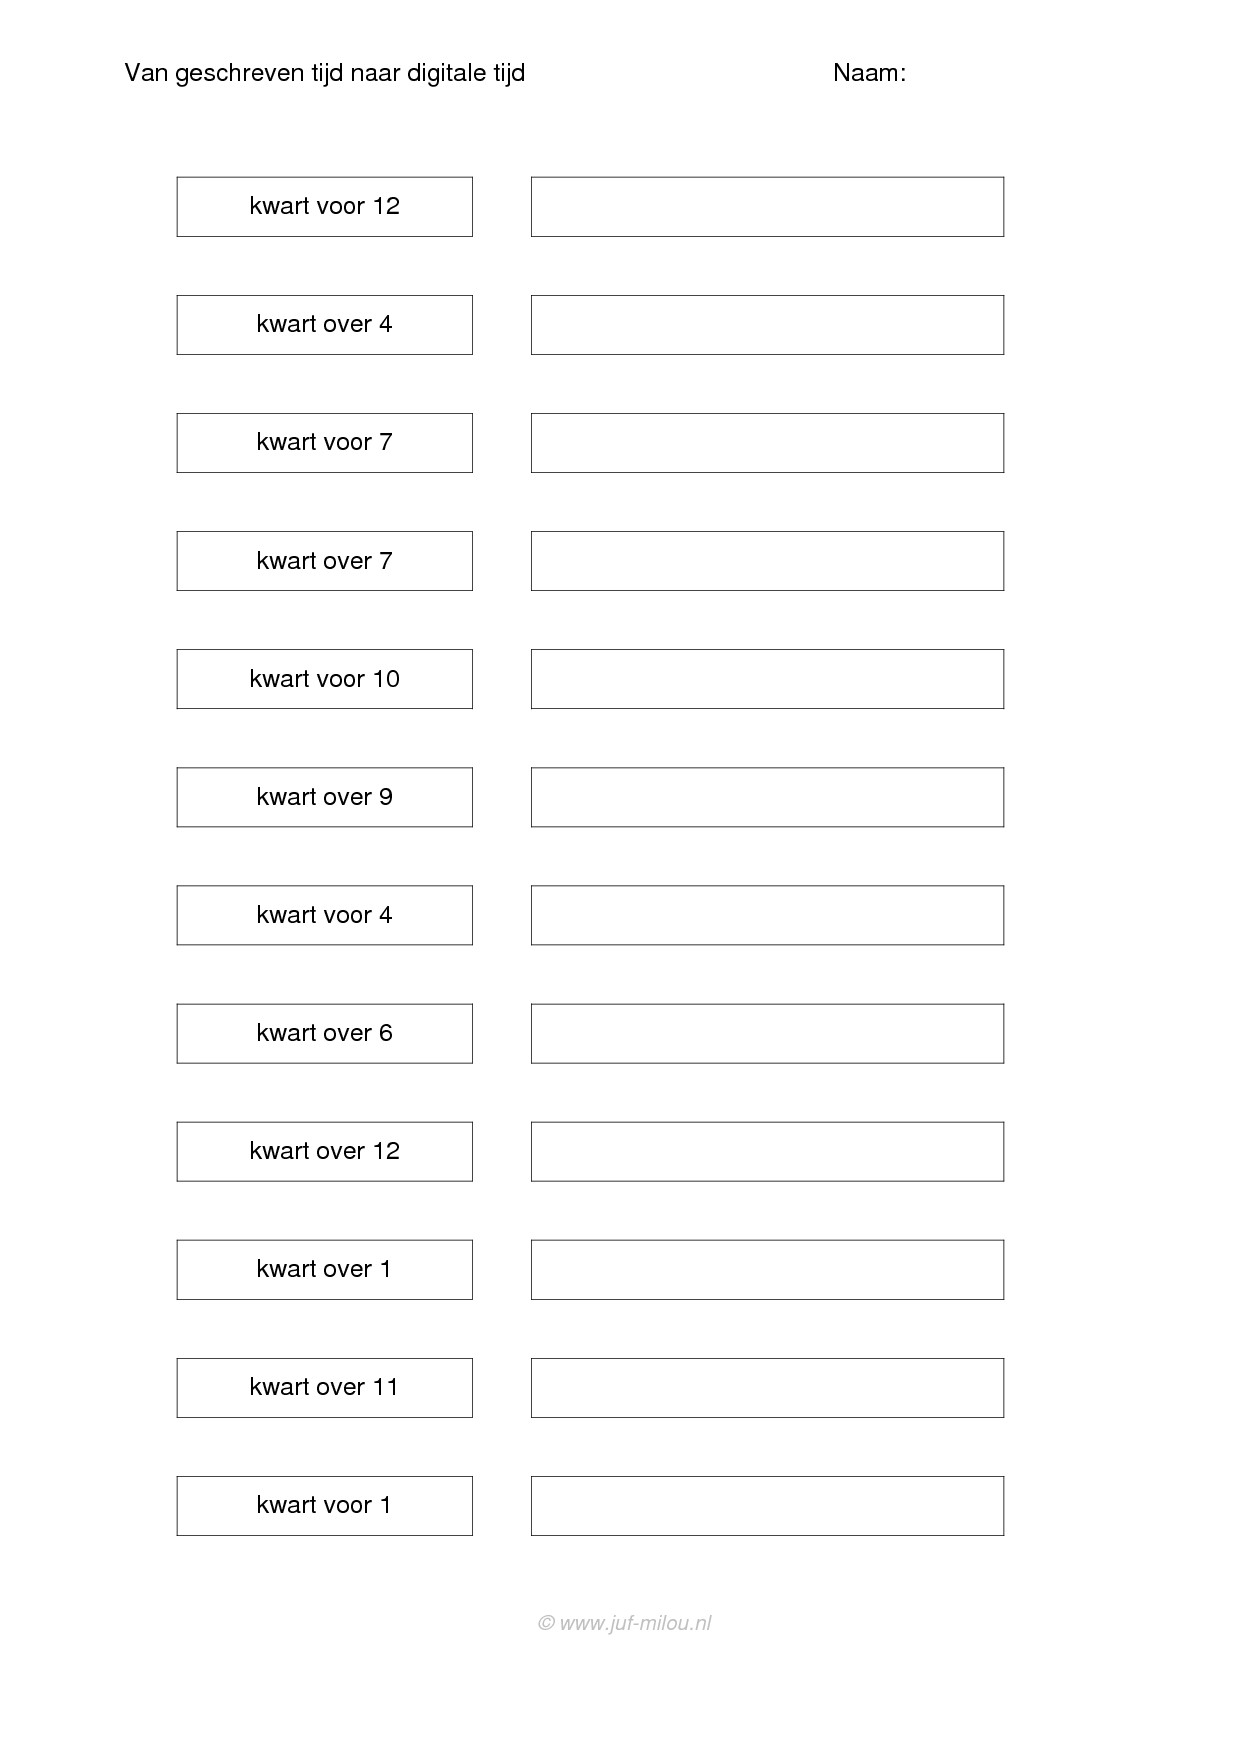Select the answer box for kwart over 6

(767, 1033)
